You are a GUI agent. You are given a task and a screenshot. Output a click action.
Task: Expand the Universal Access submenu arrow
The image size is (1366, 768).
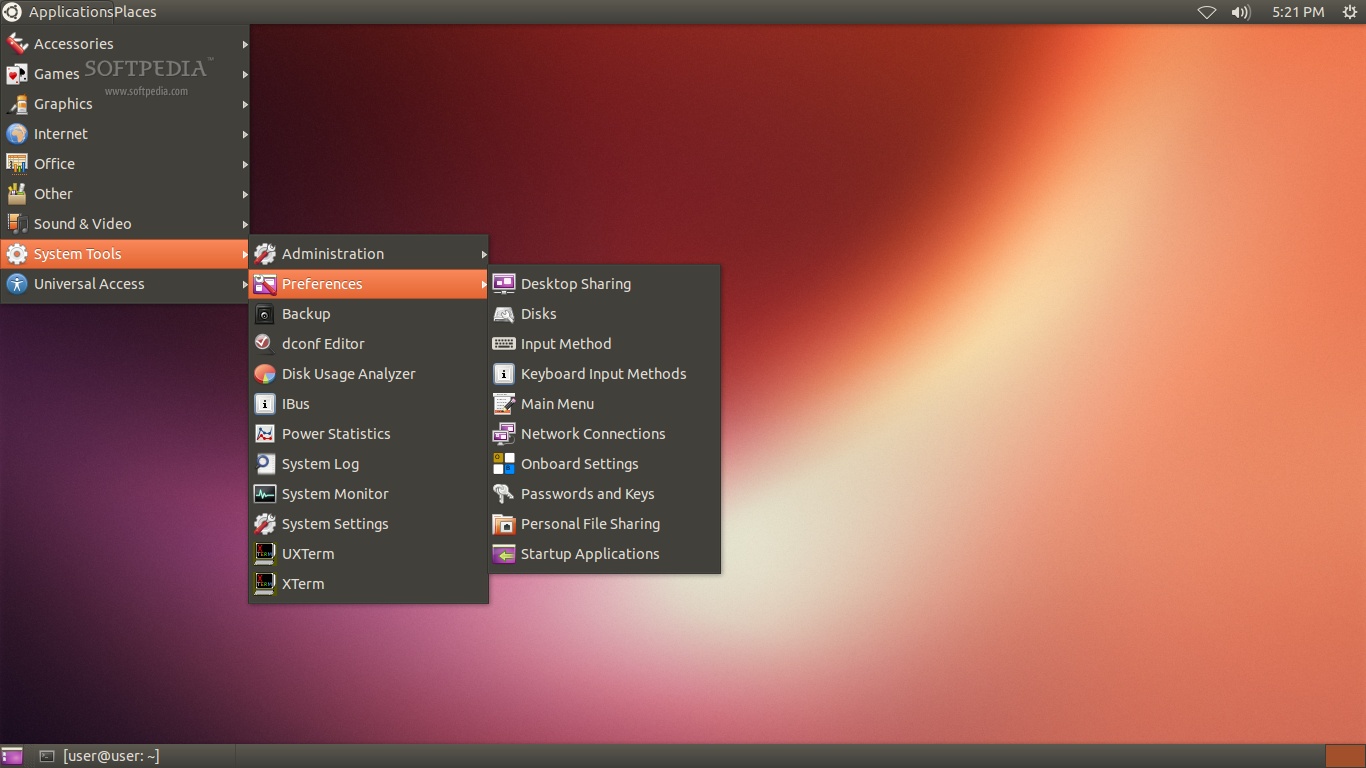244,284
